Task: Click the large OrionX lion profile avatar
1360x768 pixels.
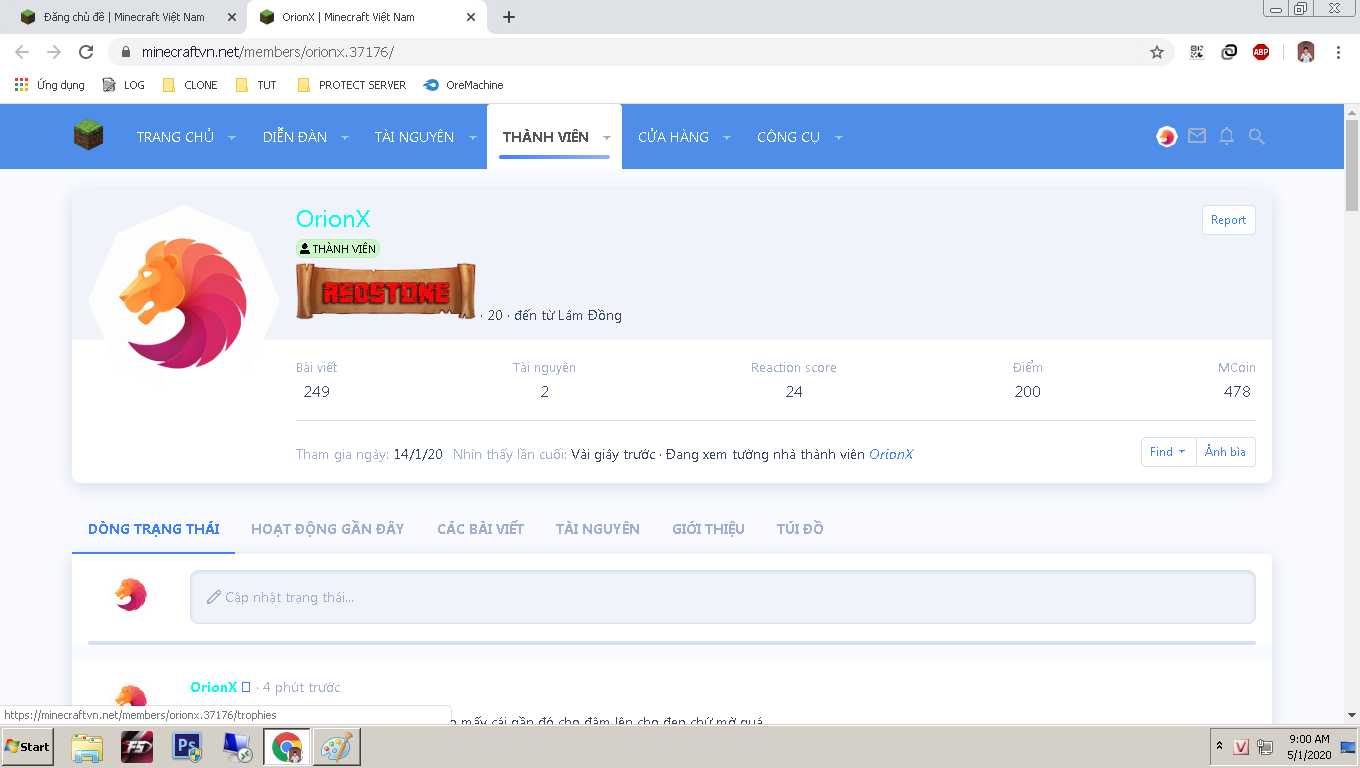Action: click(182, 300)
